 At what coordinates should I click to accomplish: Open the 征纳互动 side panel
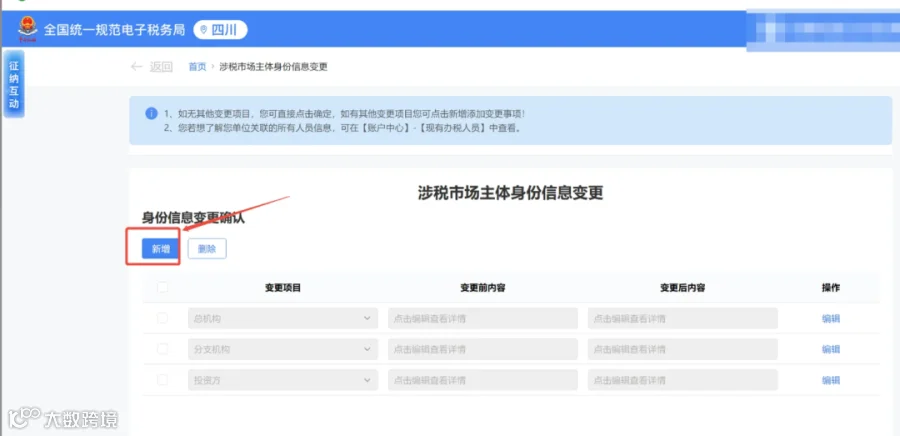(14, 84)
